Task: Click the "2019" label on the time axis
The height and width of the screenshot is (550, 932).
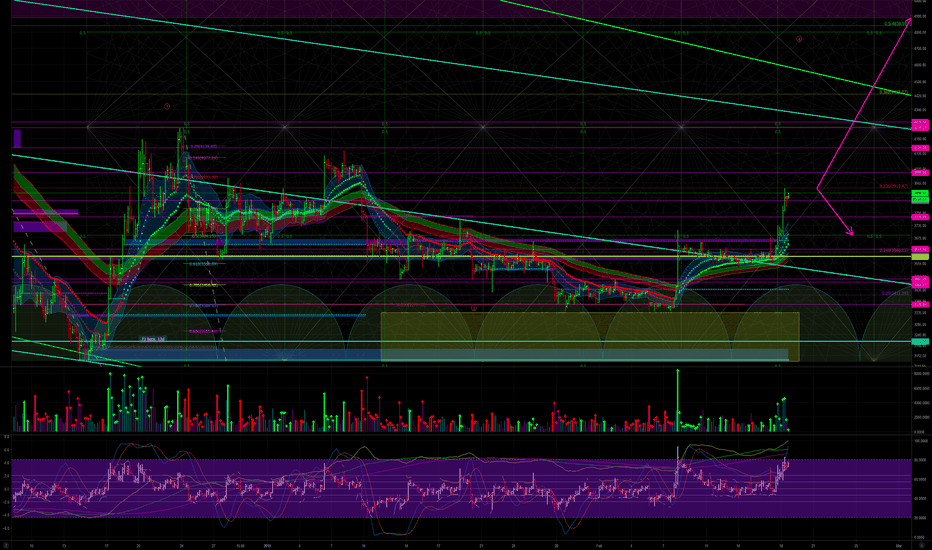Action: [x=267, y=545]
